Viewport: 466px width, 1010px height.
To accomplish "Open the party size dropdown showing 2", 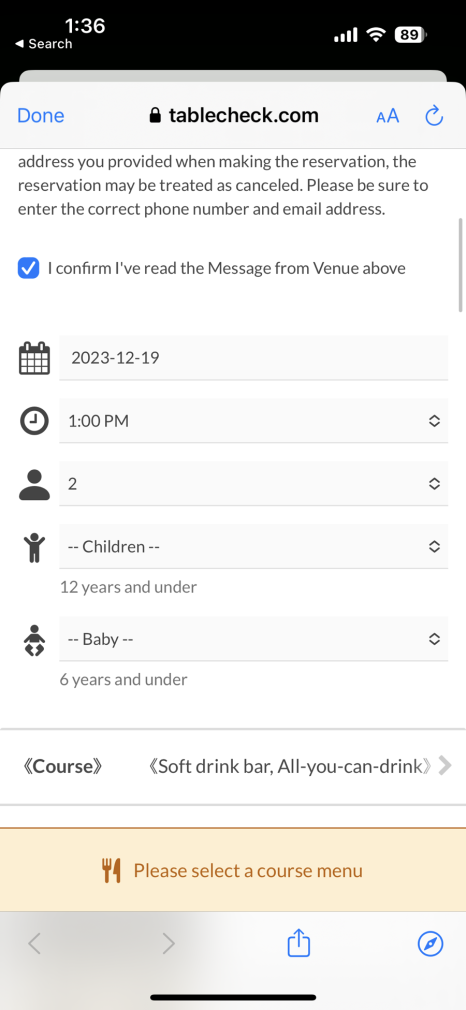I will 253,484.
